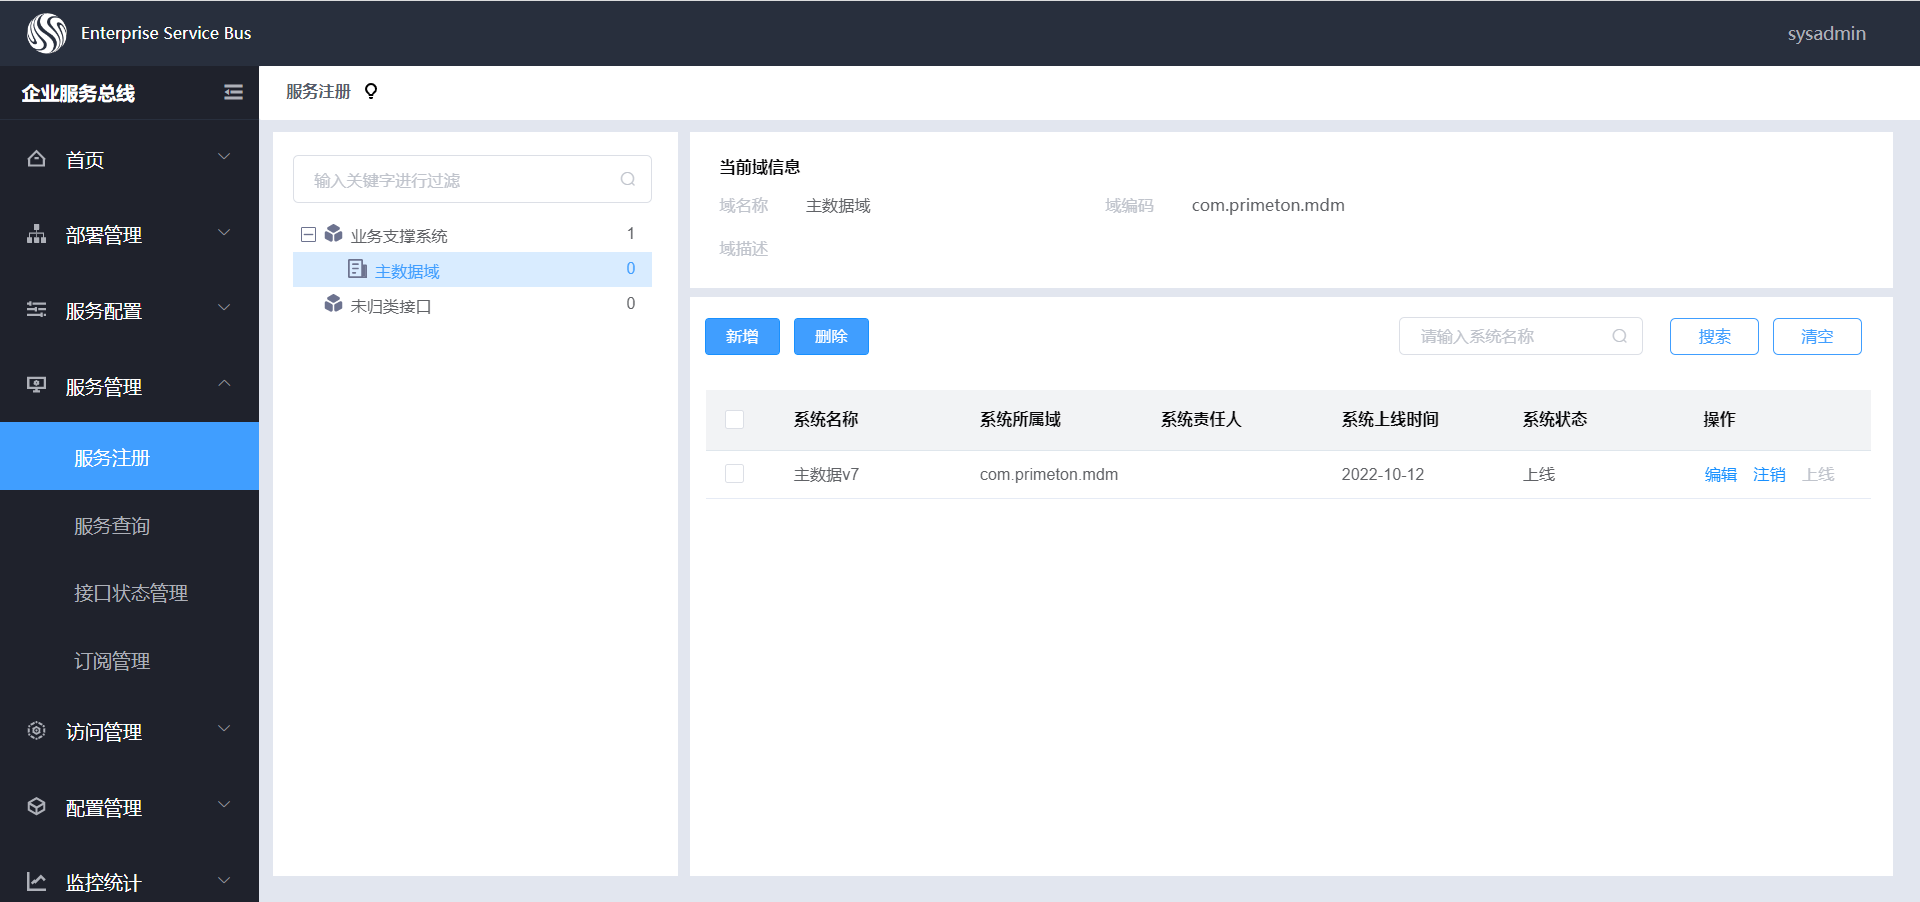Click the 系统责任人 column header

[1201, 419]
